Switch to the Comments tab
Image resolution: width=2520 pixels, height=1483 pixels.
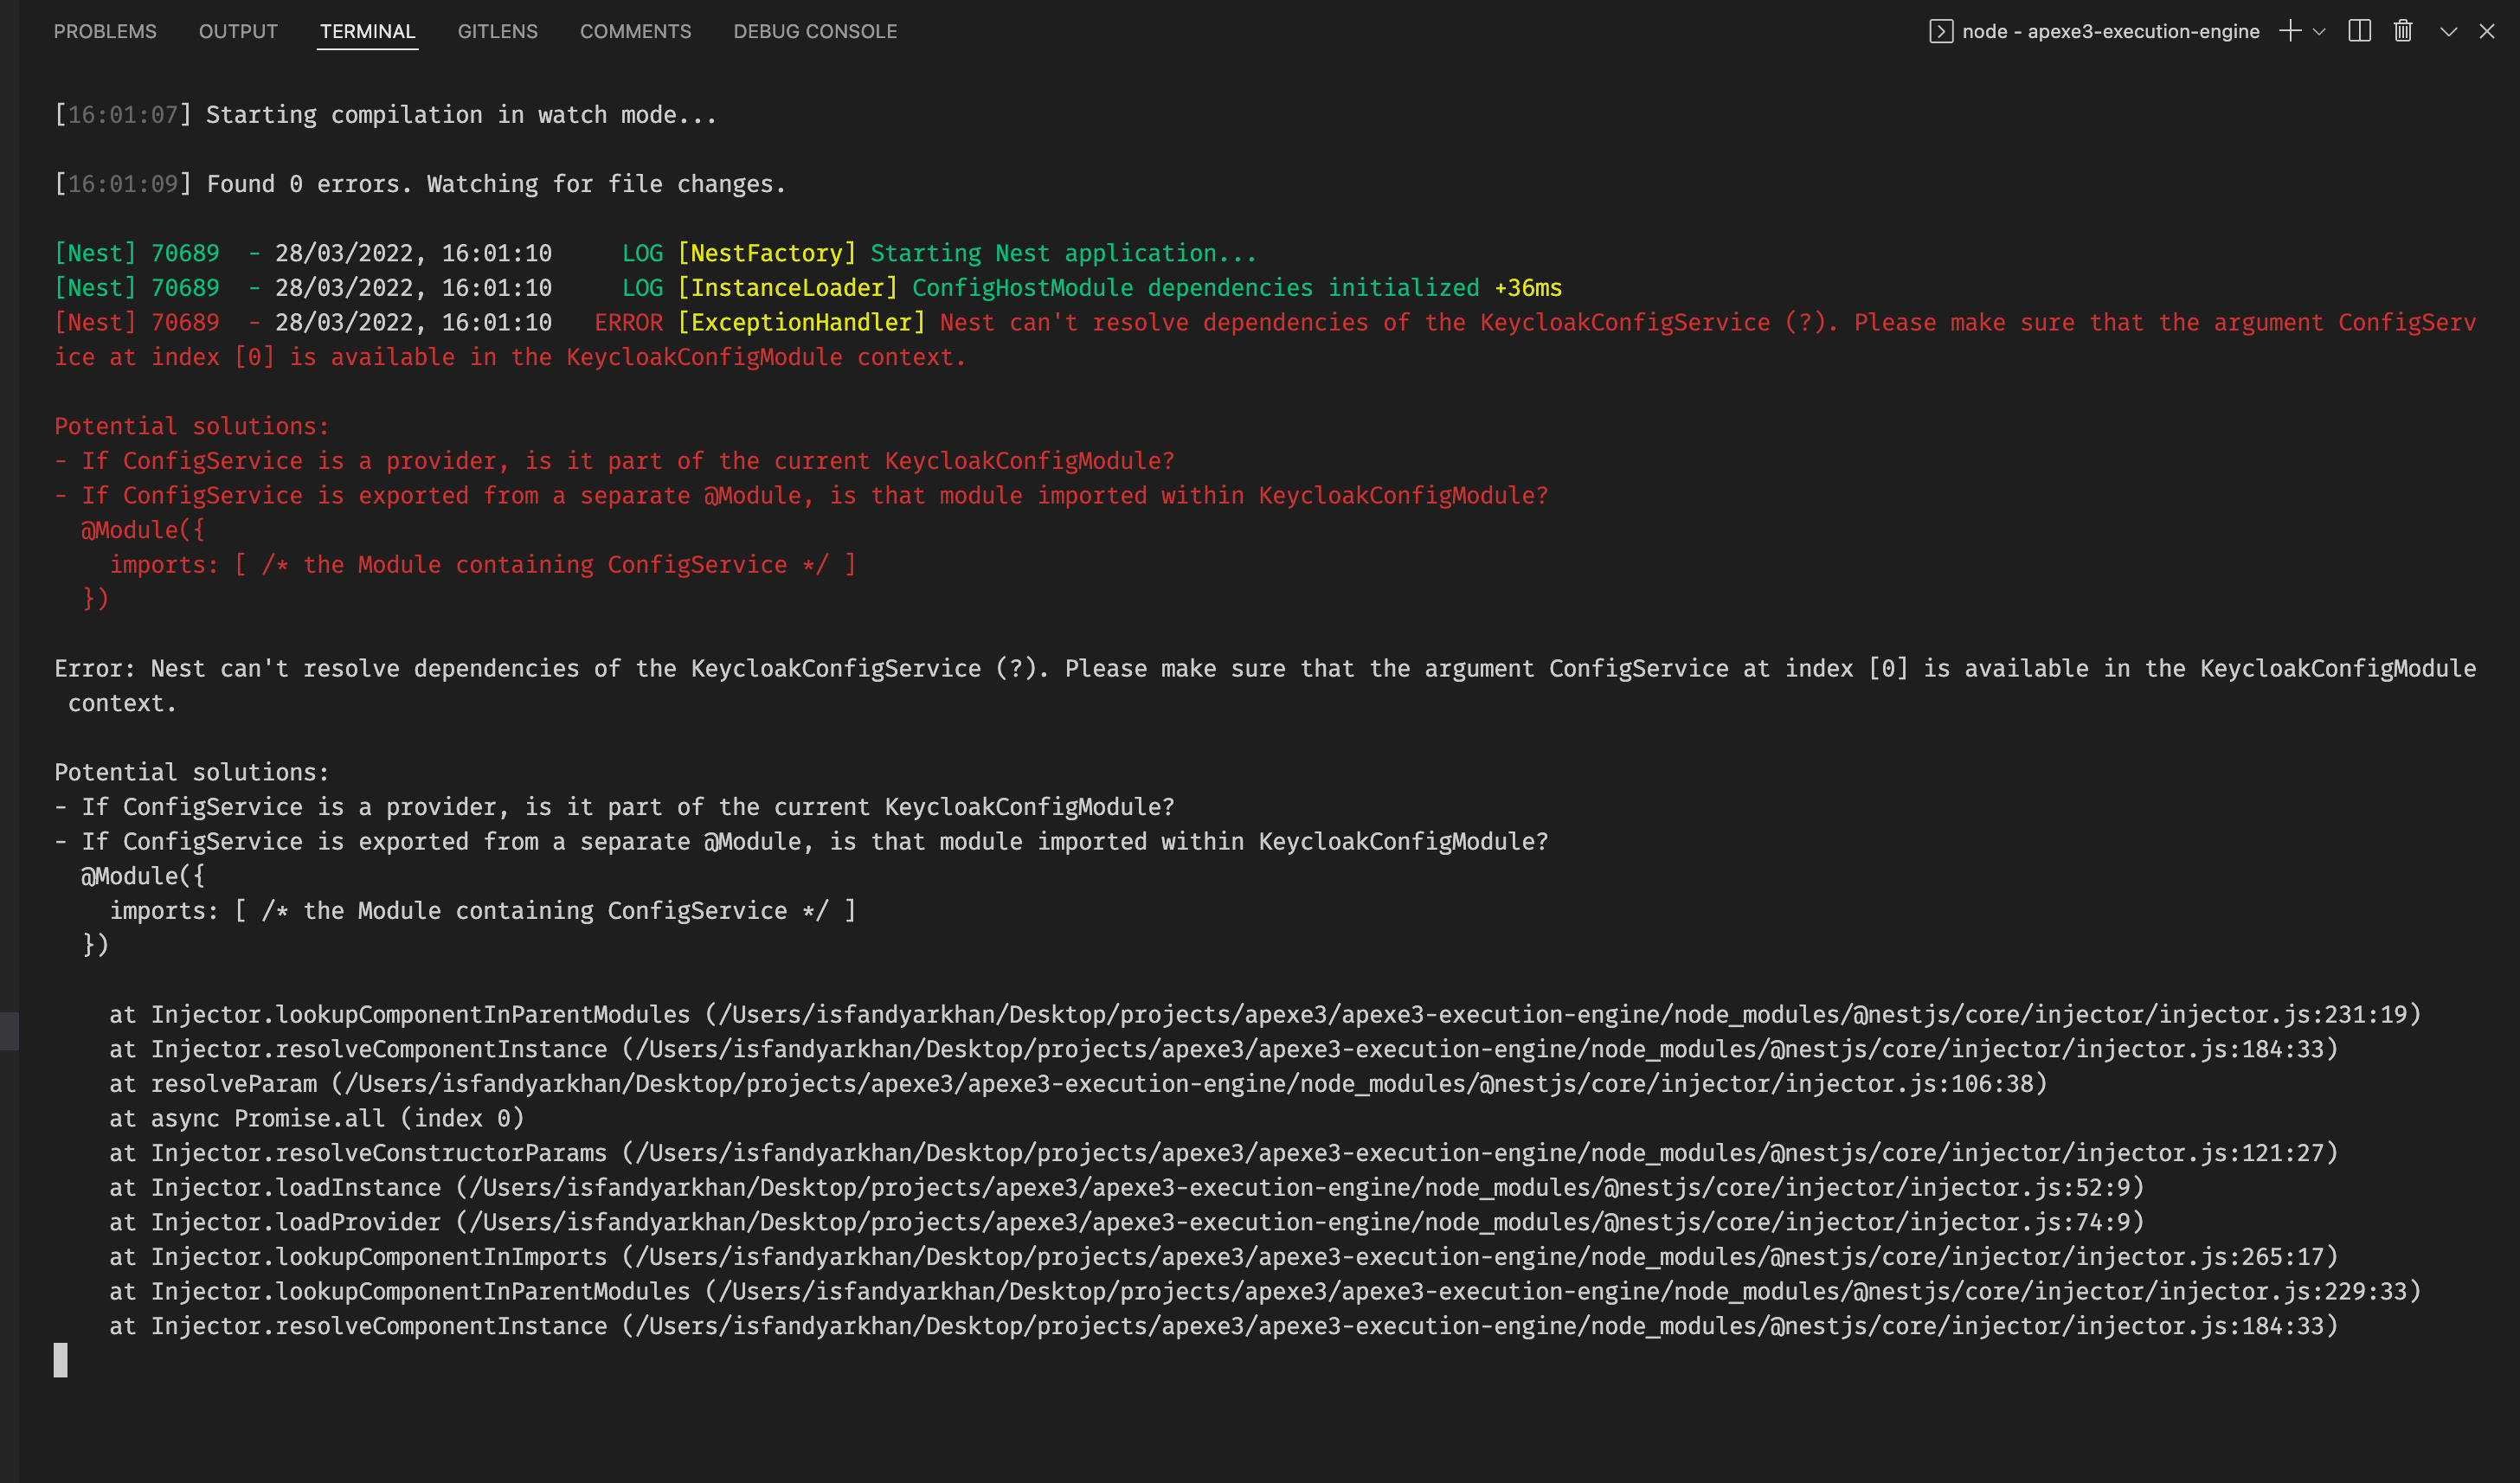click(x=635, y=31)
